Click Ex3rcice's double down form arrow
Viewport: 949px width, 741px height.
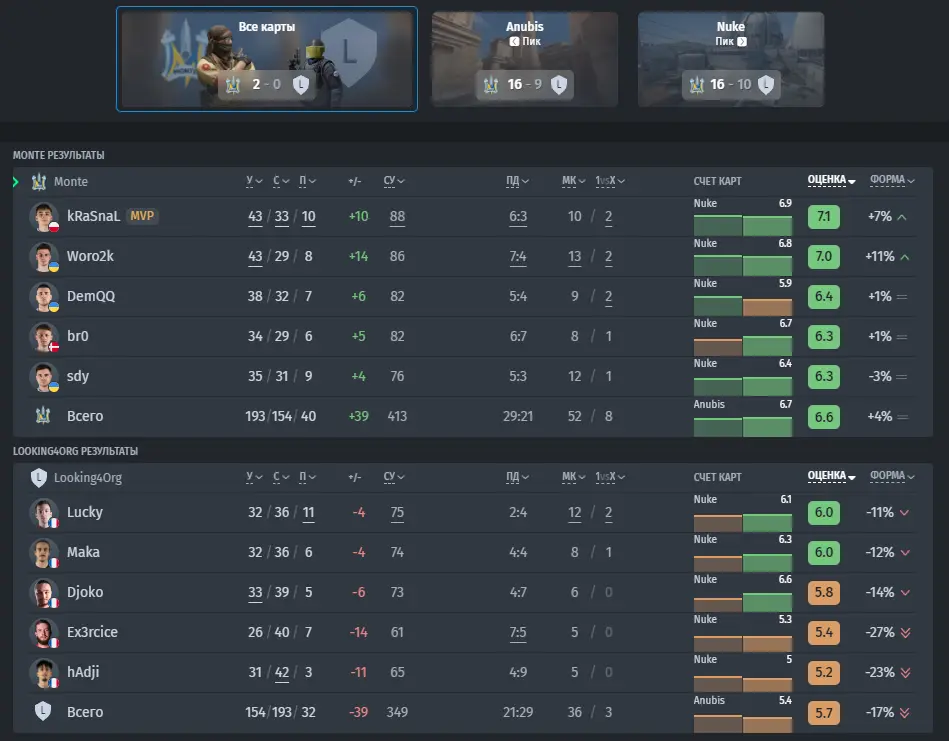pyautogui.click(x=905, y=633)
